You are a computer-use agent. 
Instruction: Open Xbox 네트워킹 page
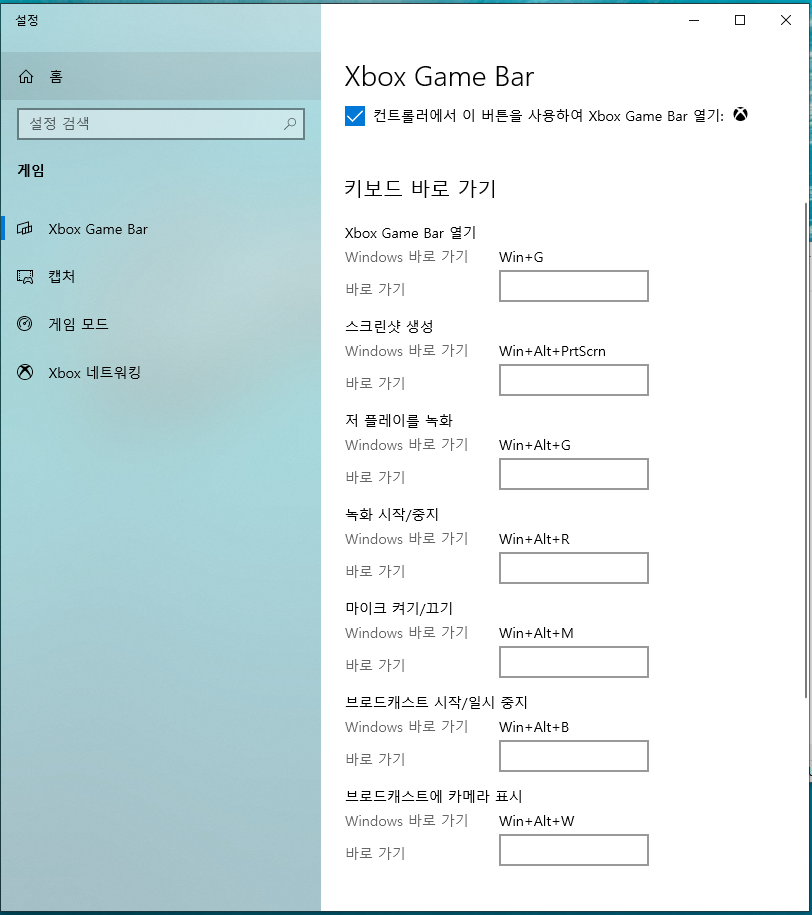[161, 372]
